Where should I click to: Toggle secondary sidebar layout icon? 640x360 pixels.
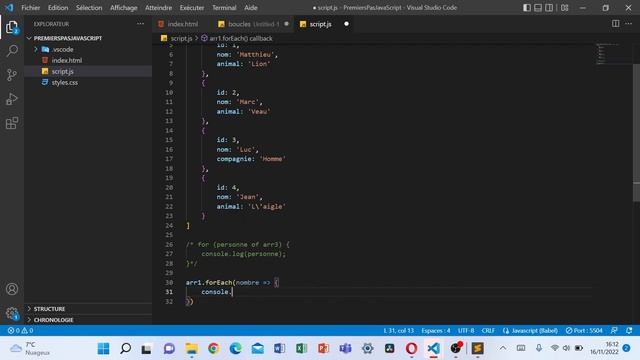(x=549, y=8)
